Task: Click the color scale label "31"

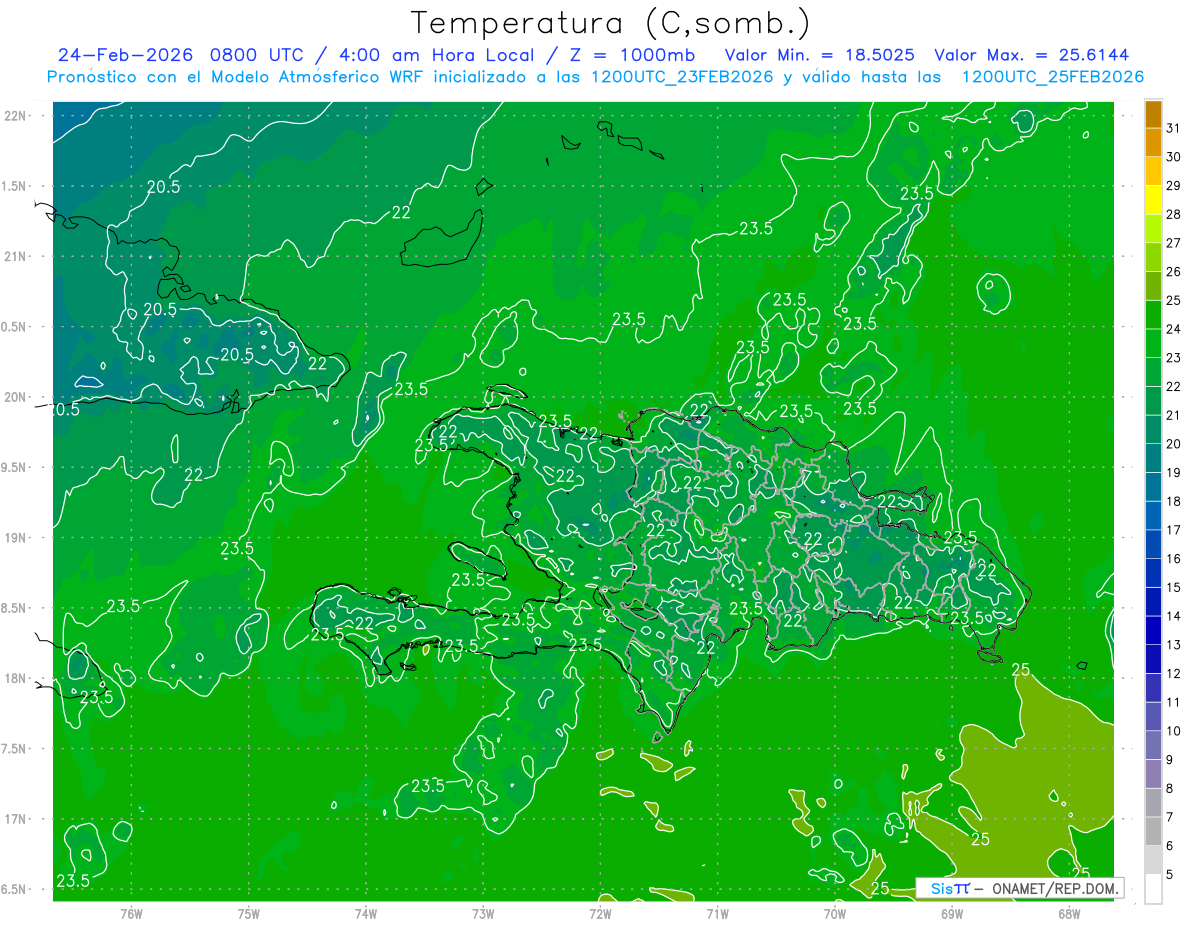Action: [x=1173, y=128]
